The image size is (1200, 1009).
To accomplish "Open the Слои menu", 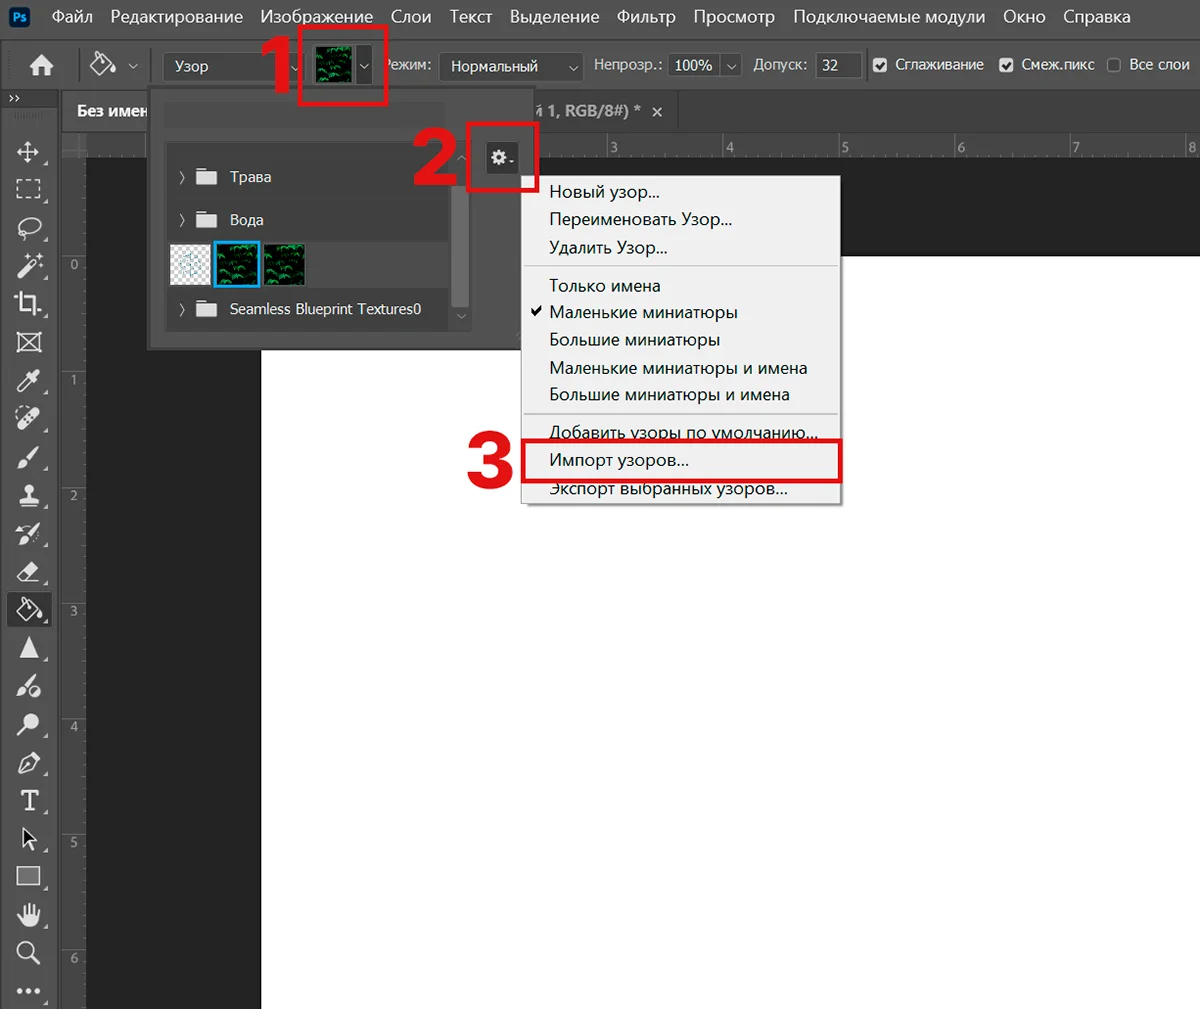I will click(x=411, y=17).
